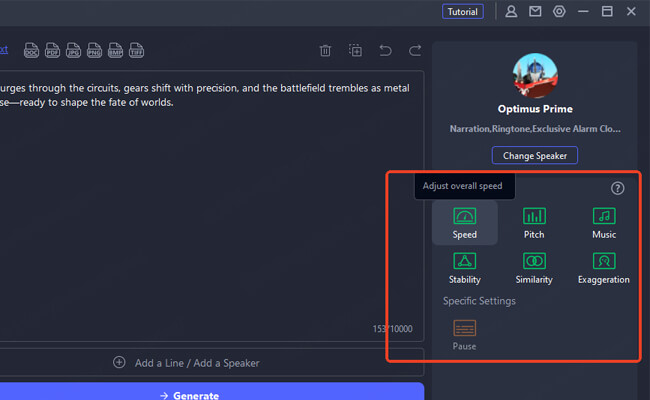
Task: Open the Tutorial
Action: pyautogui.click(x=463, y=12)
